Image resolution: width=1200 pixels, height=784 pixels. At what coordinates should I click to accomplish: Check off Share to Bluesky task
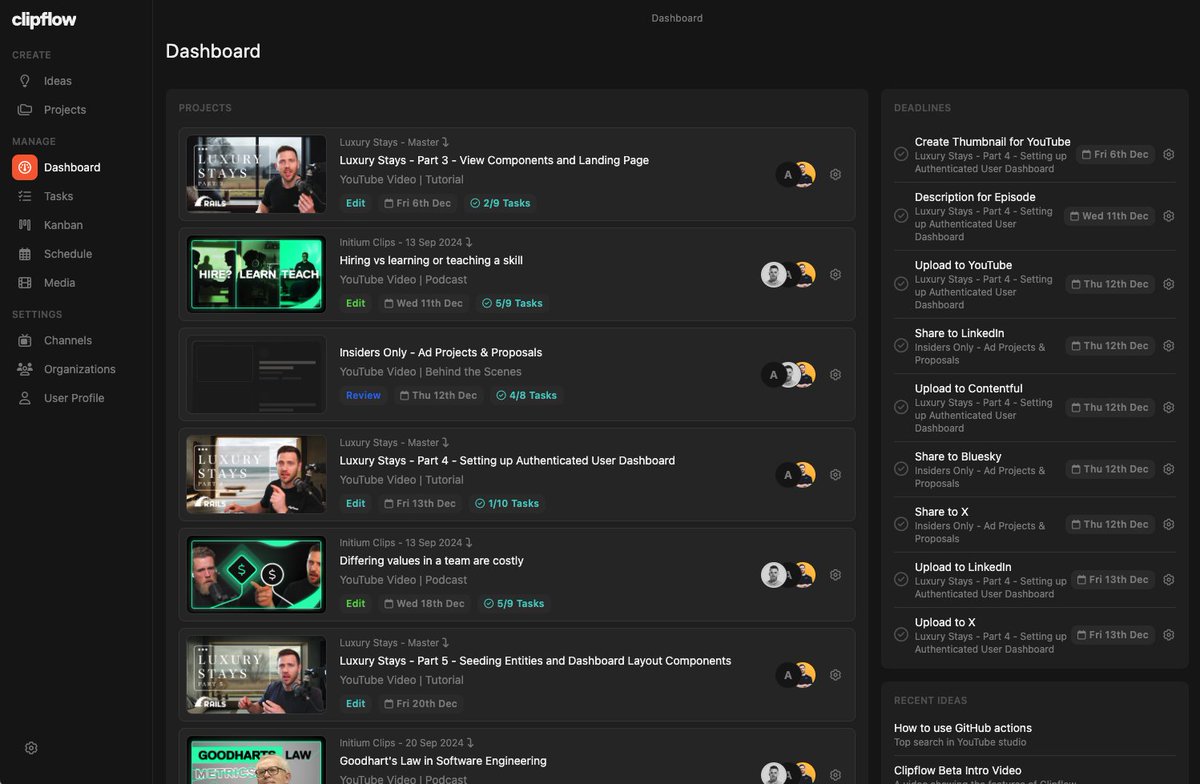[901, 469]
